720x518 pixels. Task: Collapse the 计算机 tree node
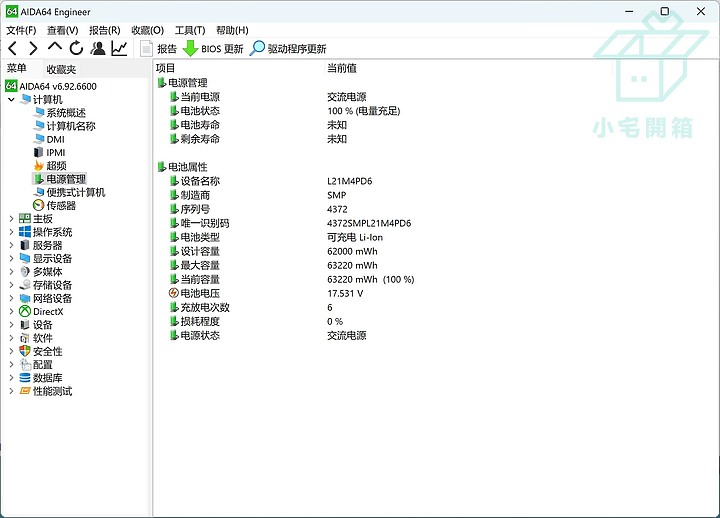coord(11,100)
